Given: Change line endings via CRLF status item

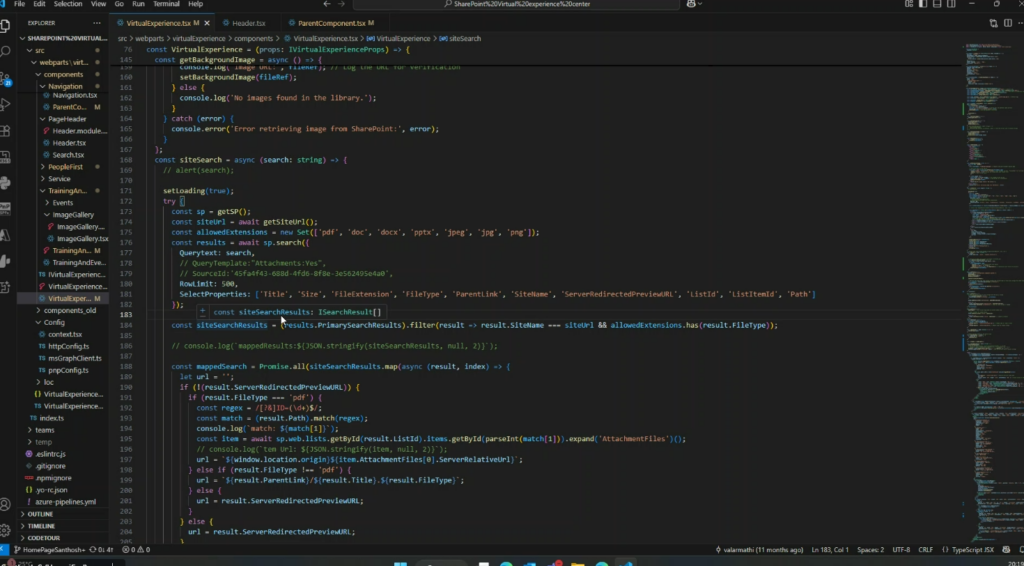Looking at the screenshot, I should pos(925,550).
